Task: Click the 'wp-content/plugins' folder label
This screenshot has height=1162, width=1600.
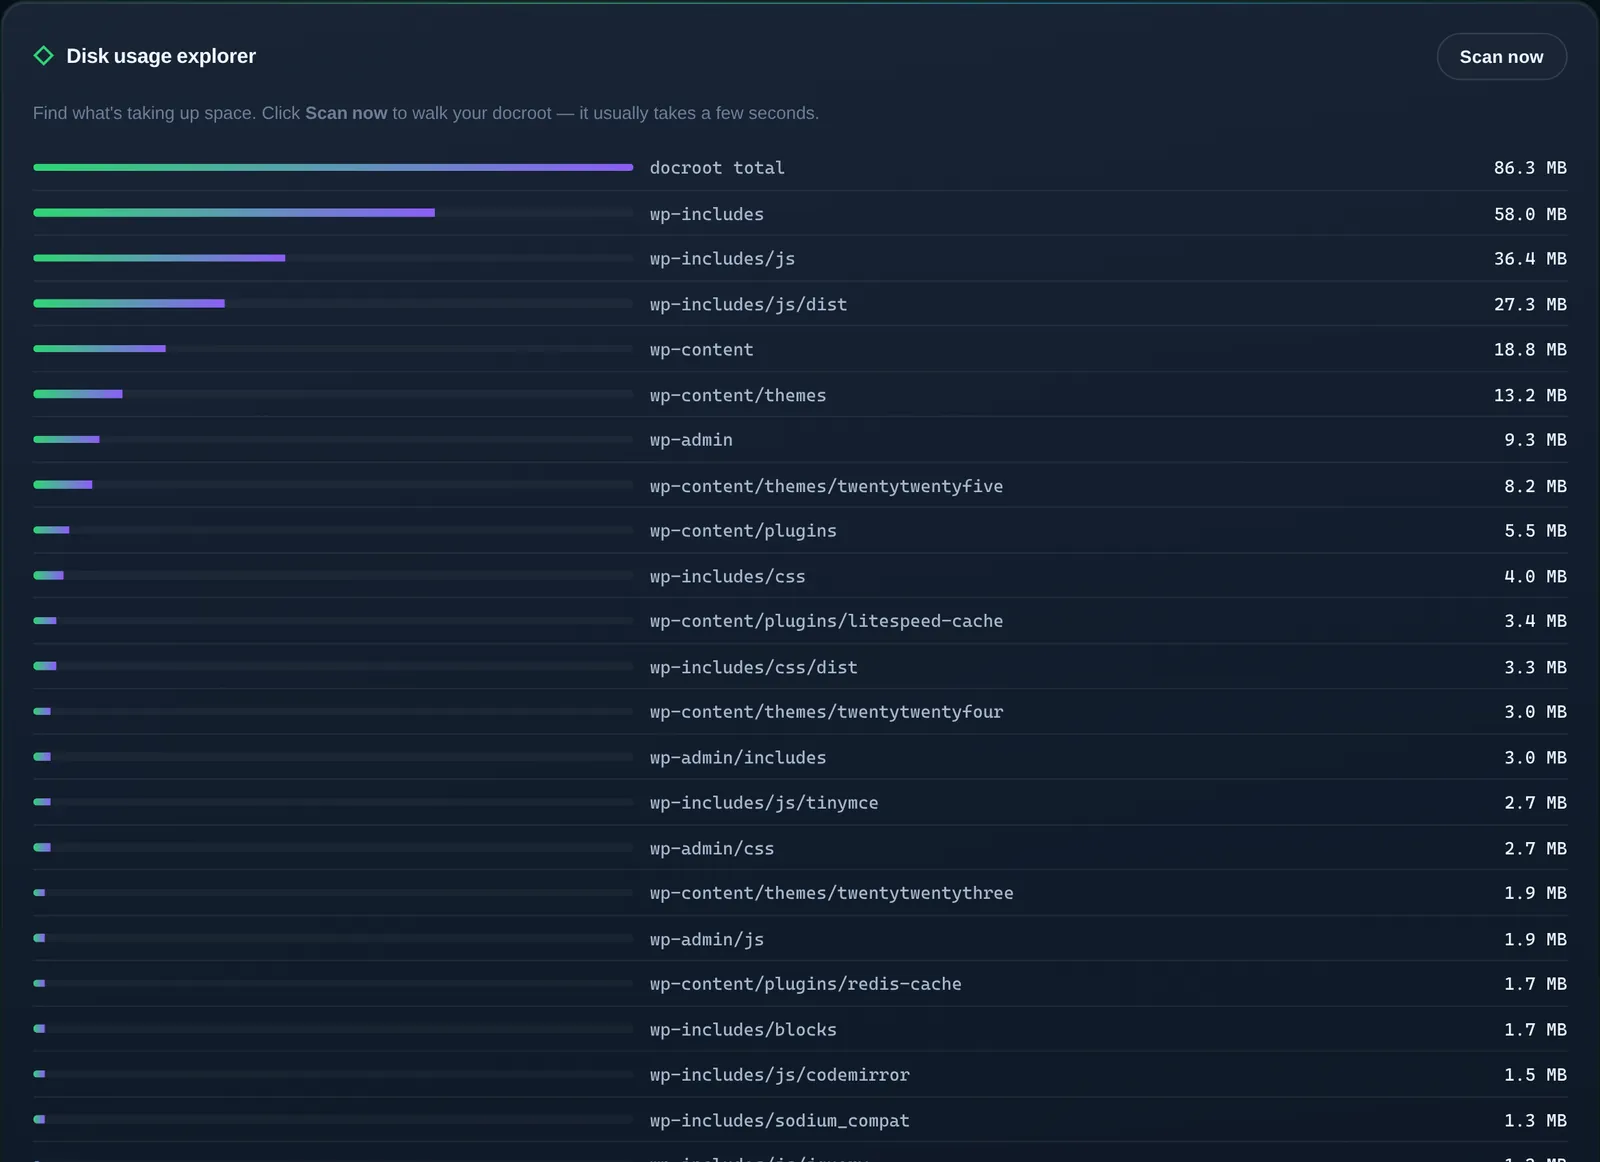Action: click(743, 531)
